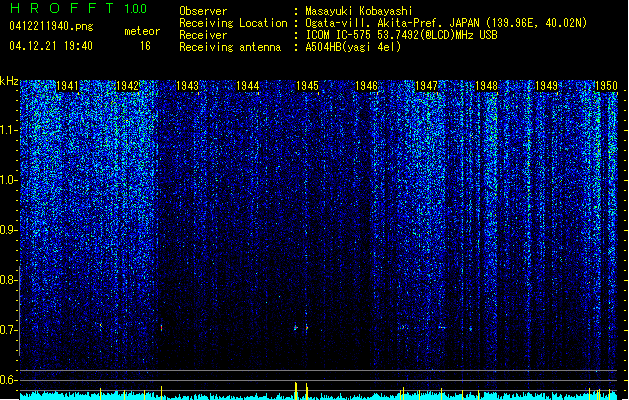Image resolution: width=629 pixels, height=400 pixels.
Task: Click the 1946 time marker
Action: click(x=366, y=86)
